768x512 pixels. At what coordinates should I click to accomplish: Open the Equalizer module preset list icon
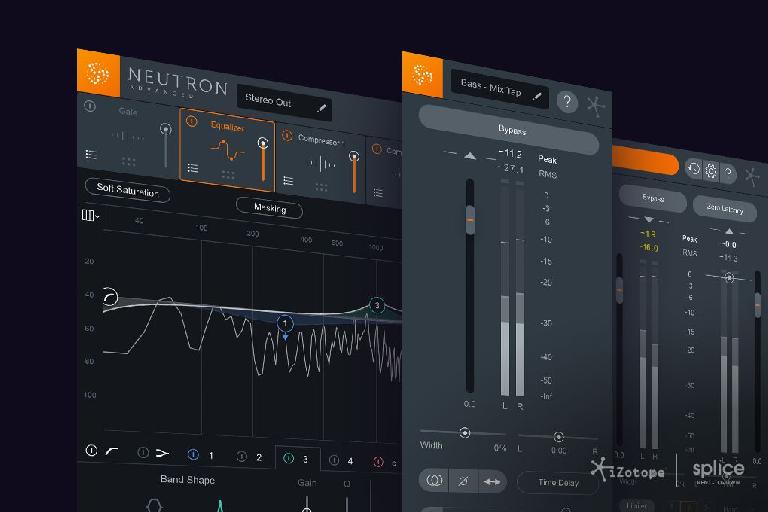click(193, 168)
